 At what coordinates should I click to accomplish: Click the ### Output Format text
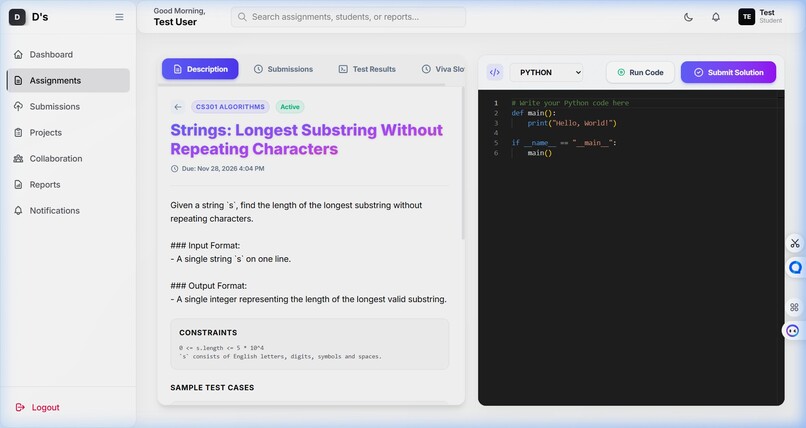[209, 286]
